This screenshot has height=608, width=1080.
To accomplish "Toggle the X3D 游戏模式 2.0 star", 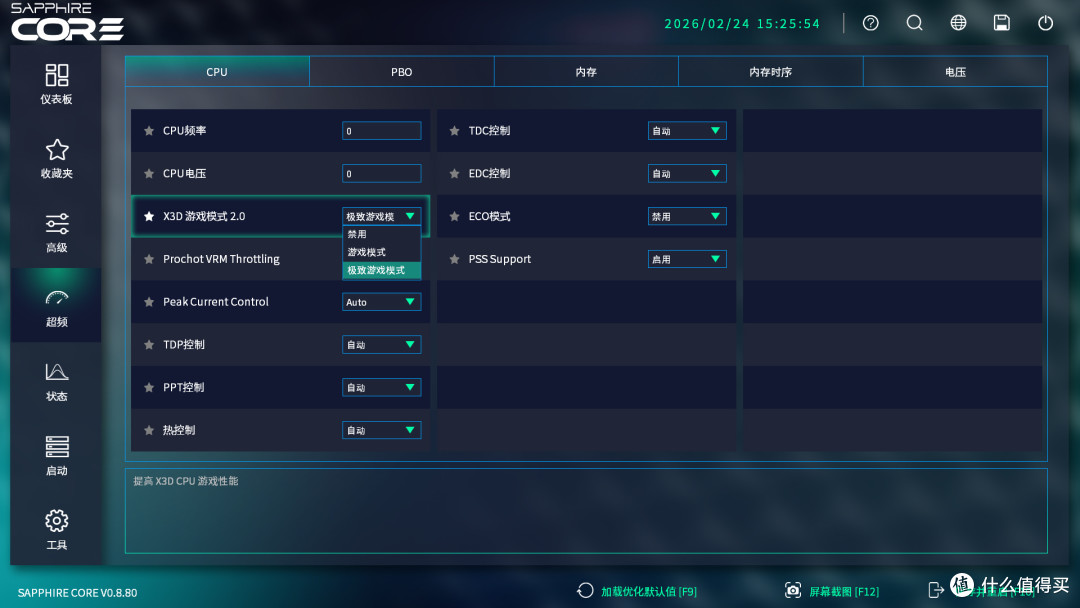I will pos(149,216).
